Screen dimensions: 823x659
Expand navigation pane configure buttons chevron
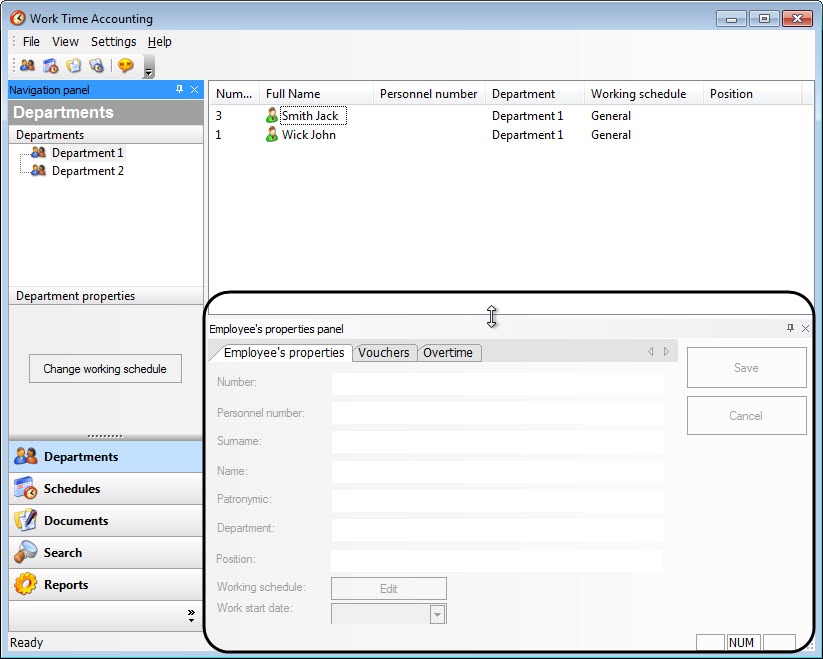coord(191,616)
